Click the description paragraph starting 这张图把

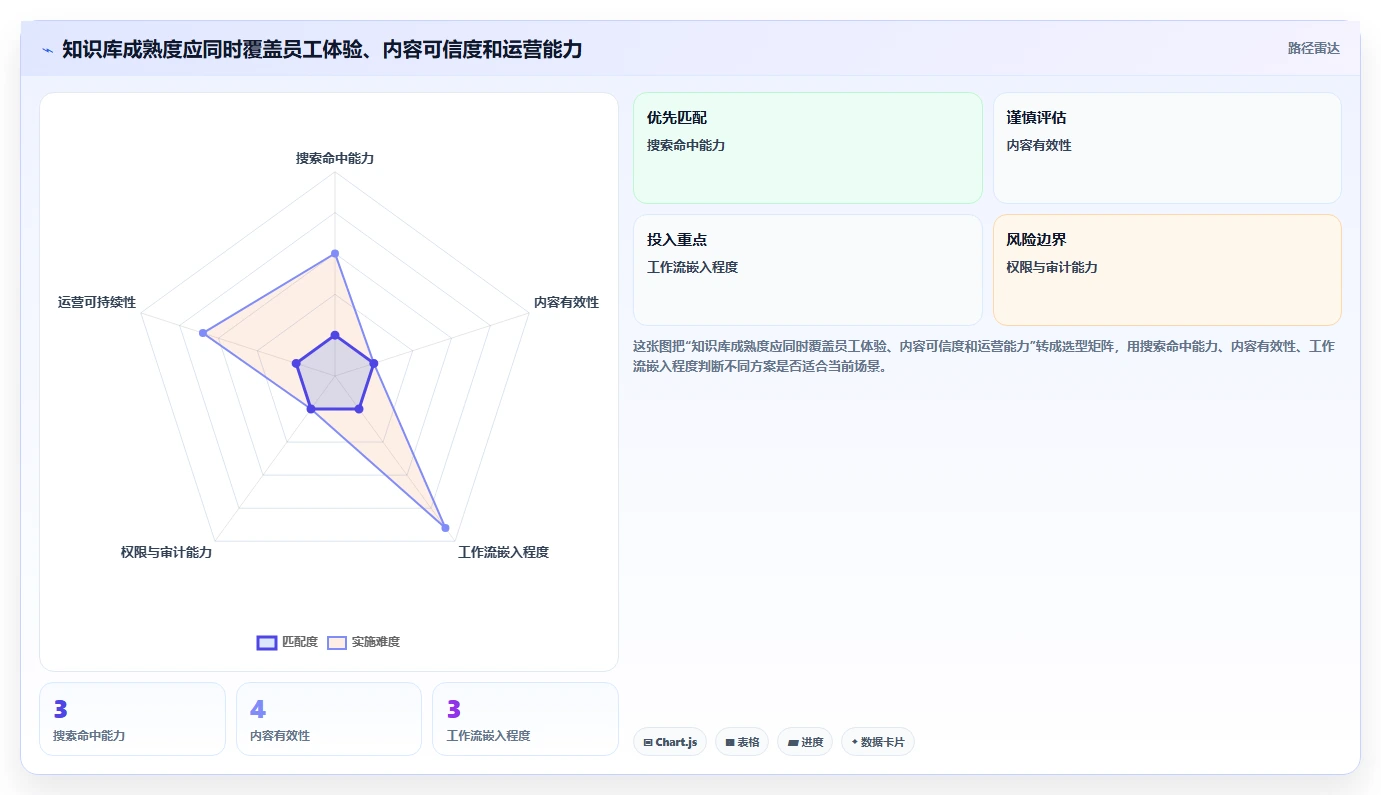(x=983, y=356)
